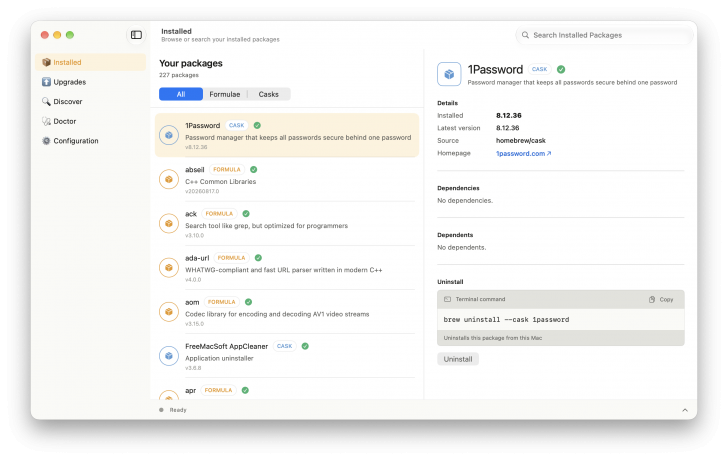The height and width of the screenshot is (460, 728).
Task: Open the 1password.com homepage link
Action: pyautogui.click(x=523, y=153)
